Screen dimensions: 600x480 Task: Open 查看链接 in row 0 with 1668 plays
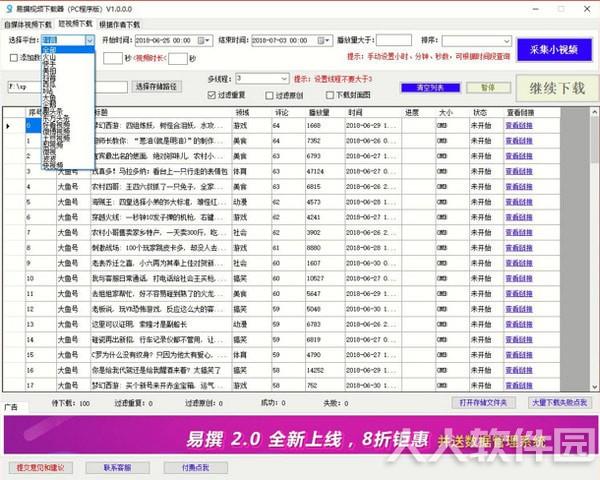pyautogui.click(x=519, y=126)
